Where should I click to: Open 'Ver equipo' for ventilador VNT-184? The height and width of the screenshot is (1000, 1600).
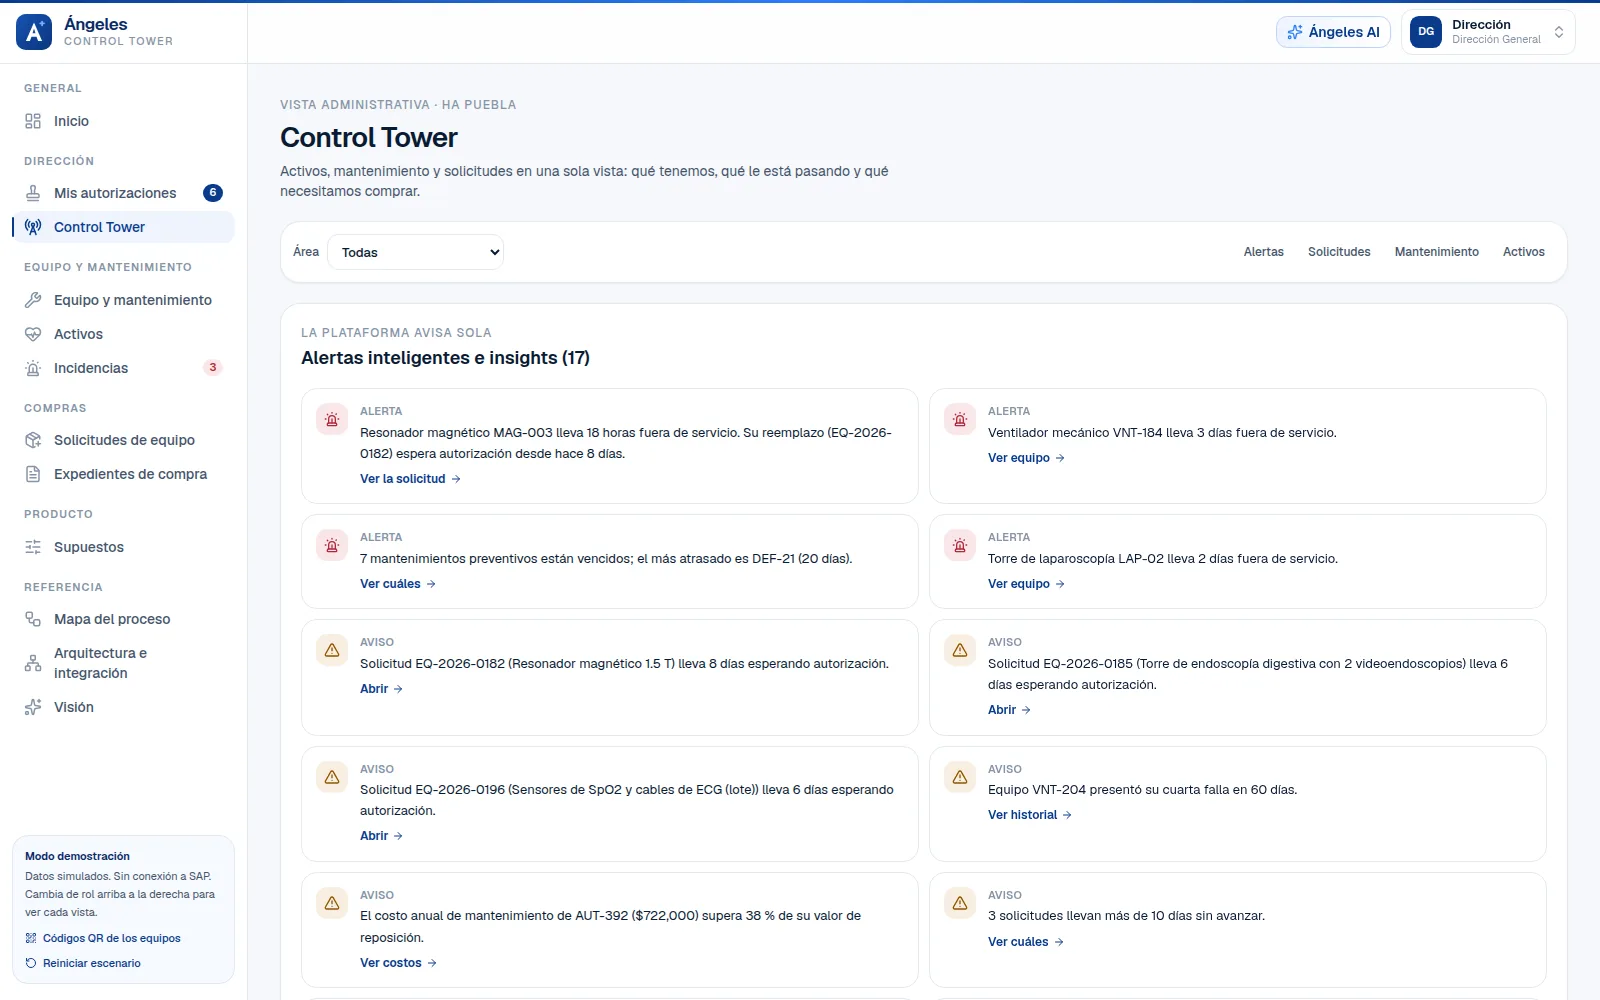(1026, 458)
